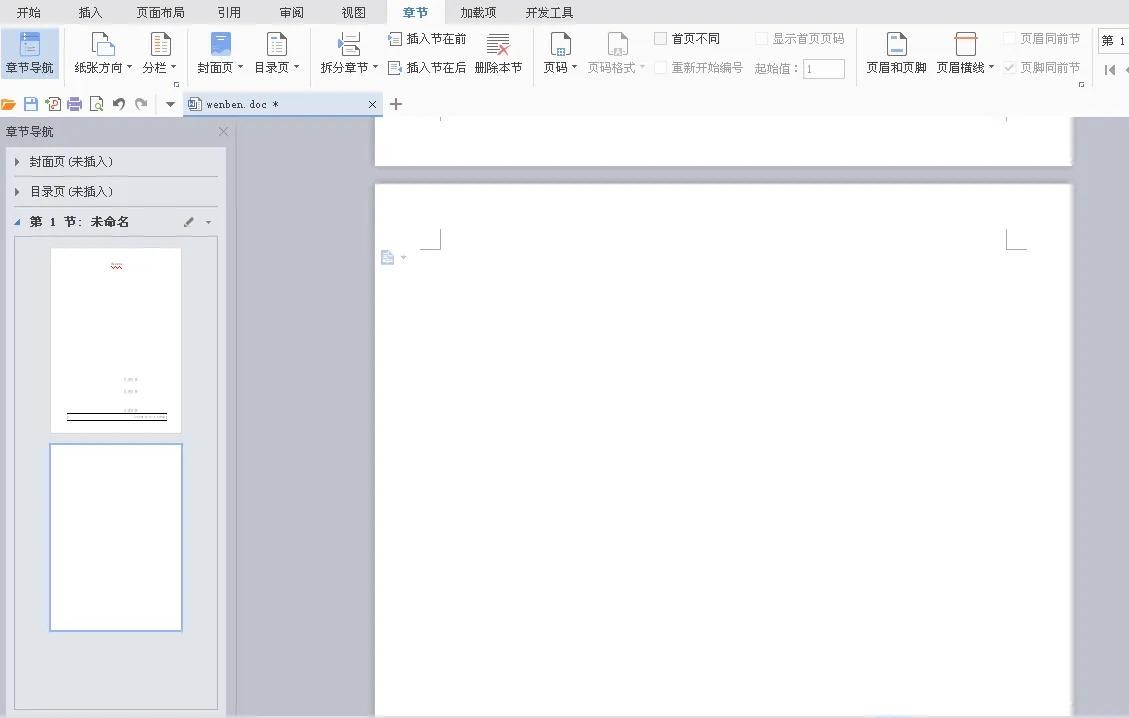The image size is (1129, 718).
Task: Click 删除本节 delete section icon
Action: coord(498,45)
